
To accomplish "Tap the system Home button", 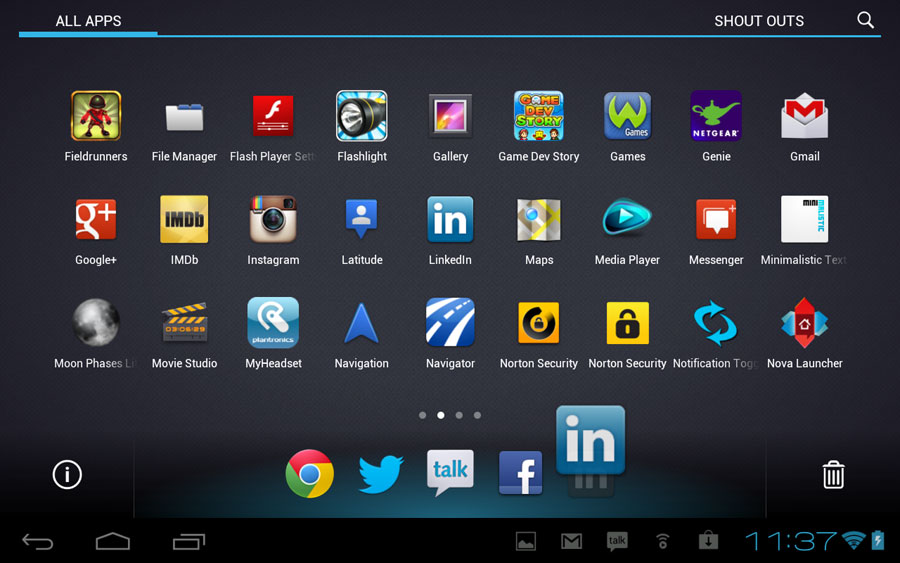I will [x=113, y=541].
